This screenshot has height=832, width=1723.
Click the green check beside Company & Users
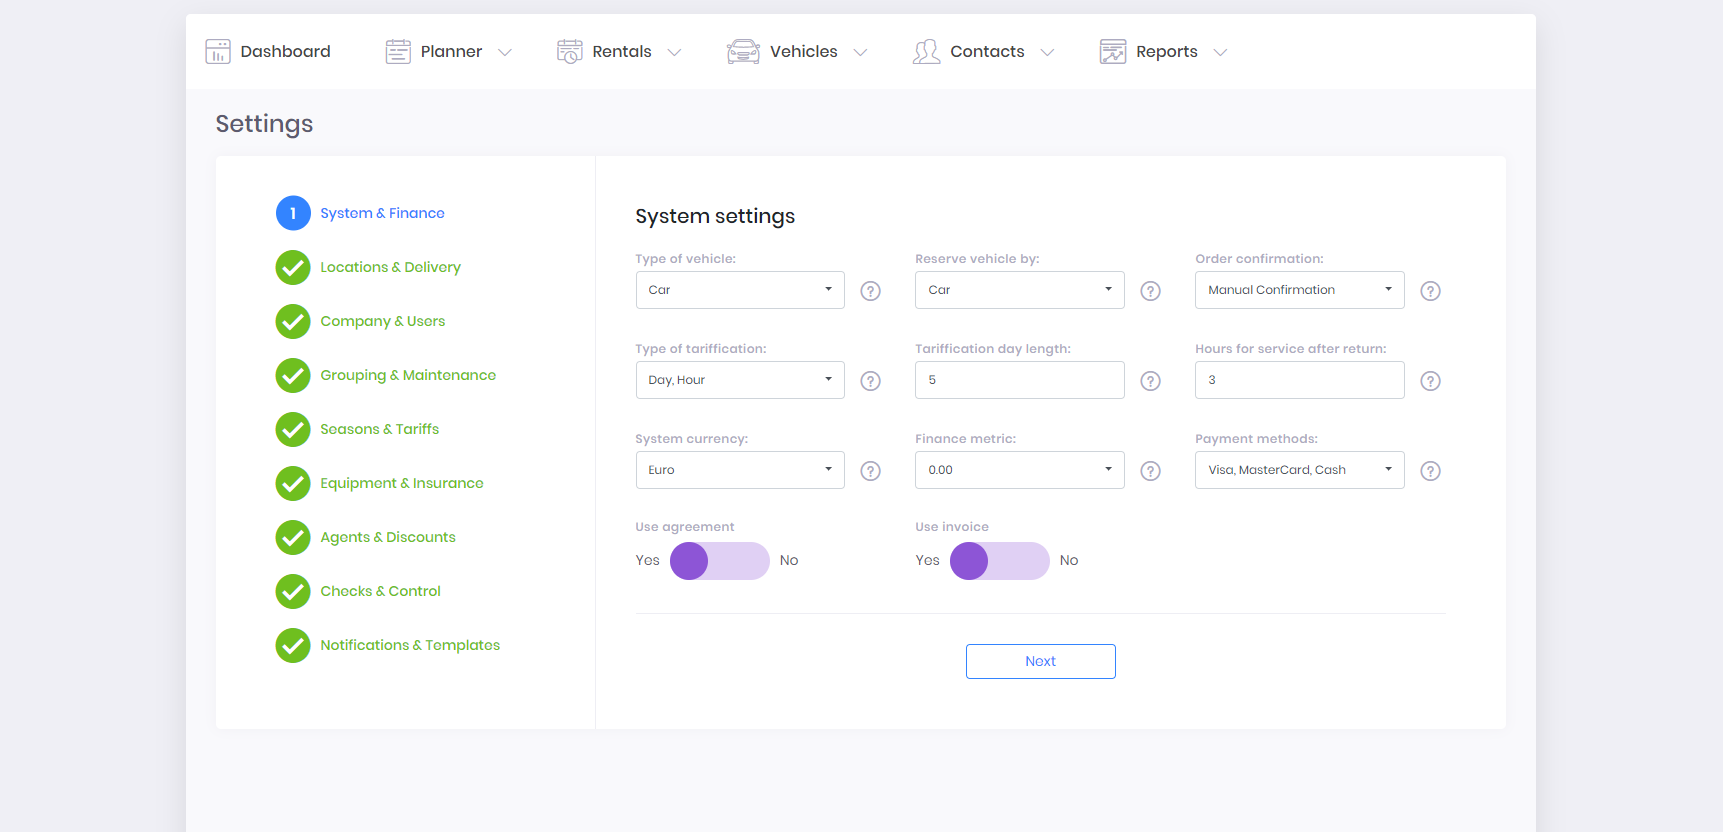(x=293, y=321)
